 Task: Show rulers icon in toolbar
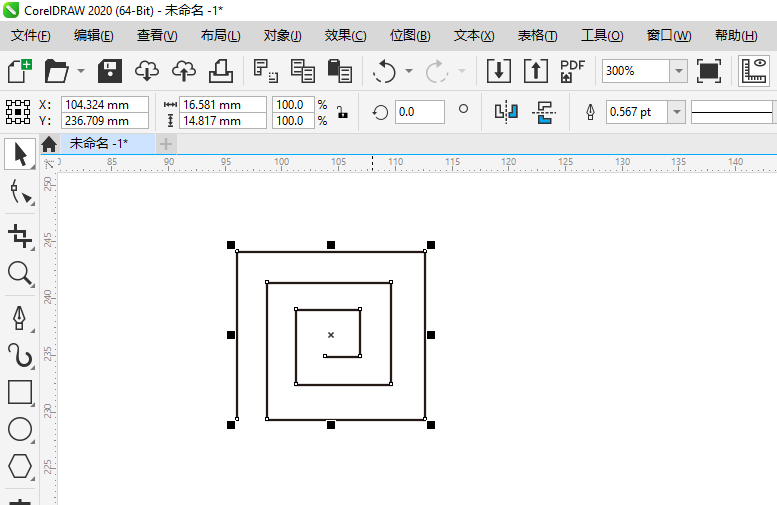(x=754, y=71)
